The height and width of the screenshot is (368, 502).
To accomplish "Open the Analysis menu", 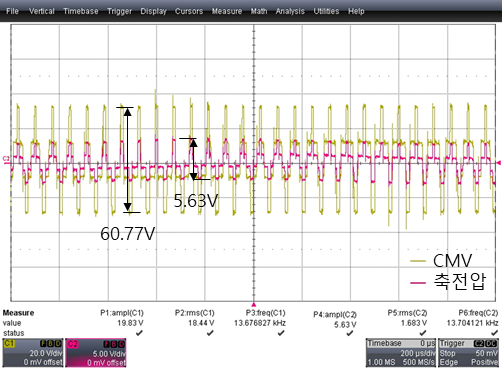I will (290, 11).
